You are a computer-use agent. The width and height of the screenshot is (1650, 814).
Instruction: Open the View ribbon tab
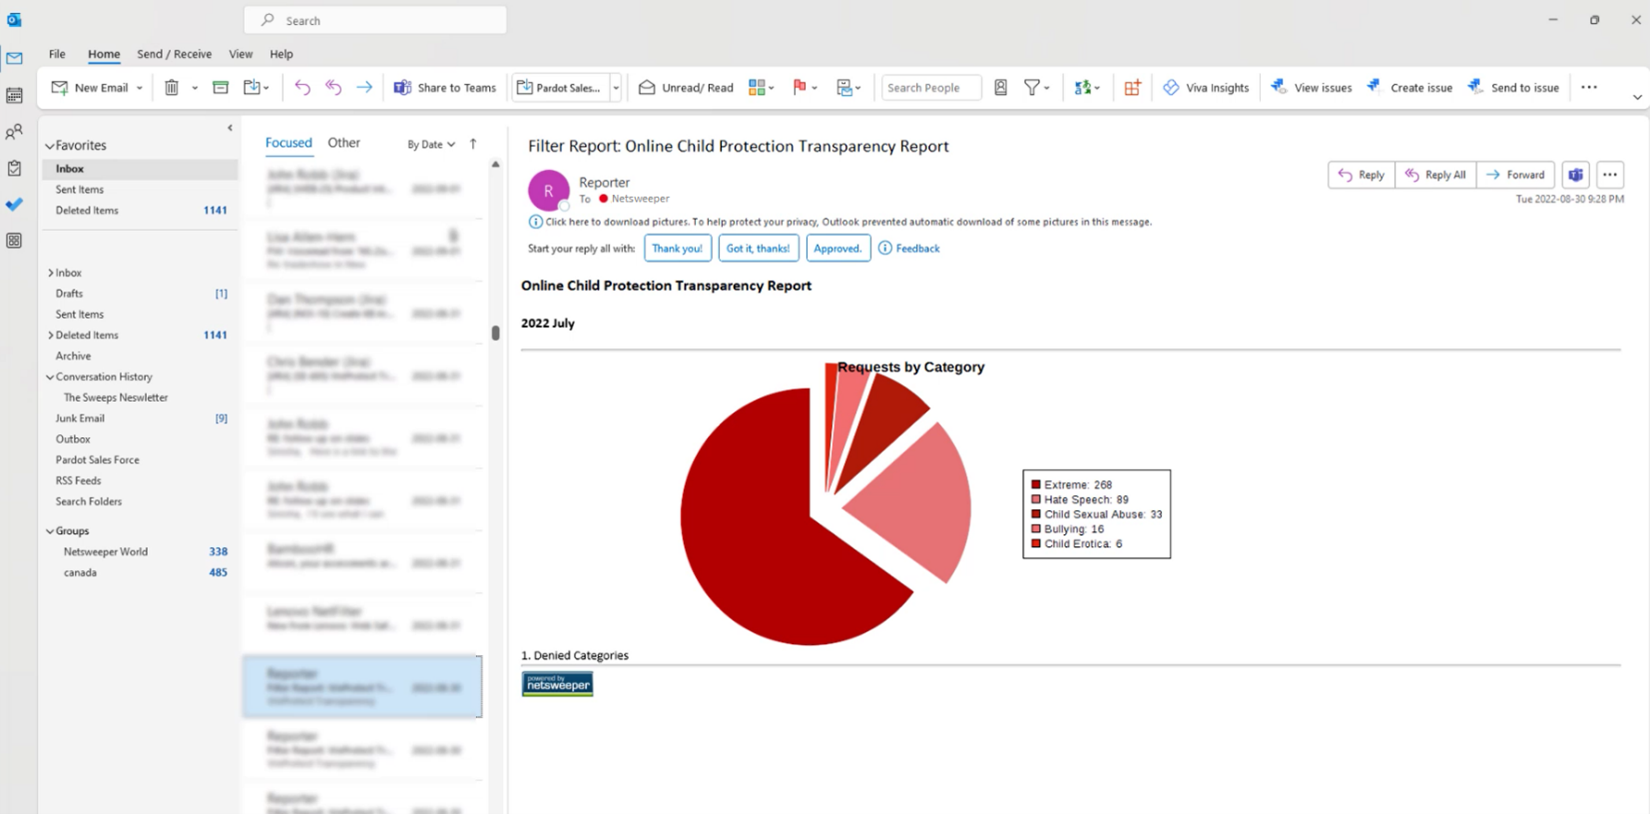coord(241,54)
